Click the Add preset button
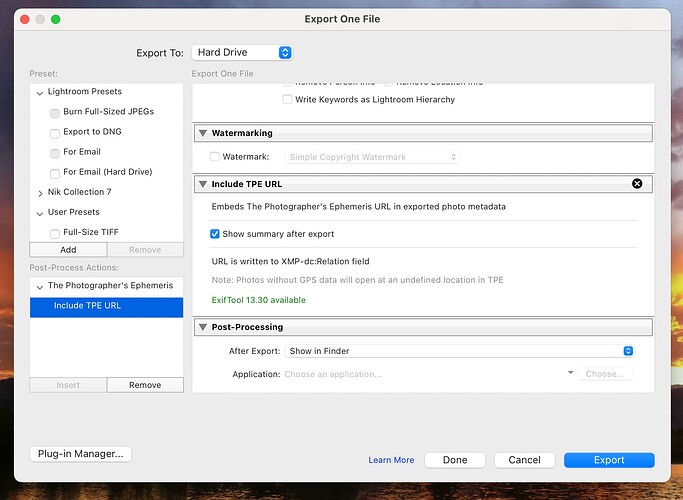Image resolution: width=683 pixels, height=500 pixels. pos(68,250)
